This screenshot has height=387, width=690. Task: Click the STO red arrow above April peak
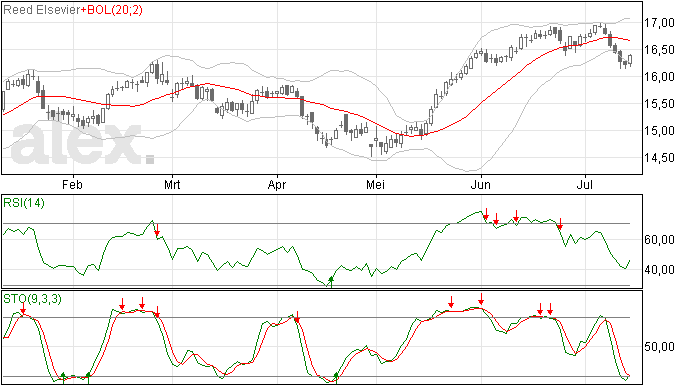click(297, 317)
